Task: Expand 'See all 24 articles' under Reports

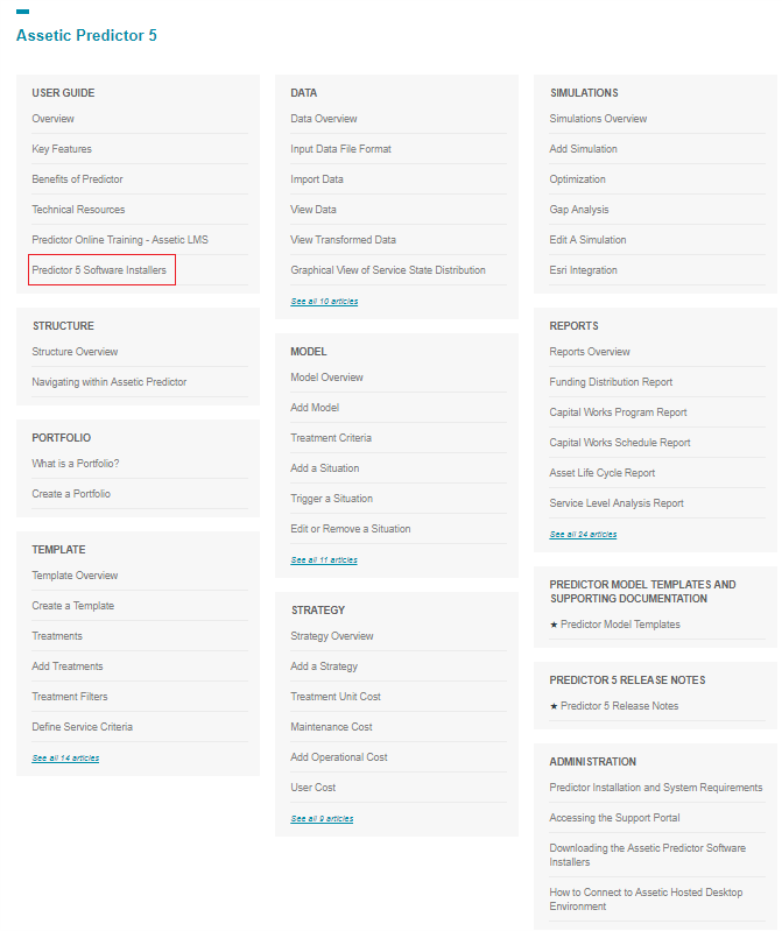Action: (583, 534)
